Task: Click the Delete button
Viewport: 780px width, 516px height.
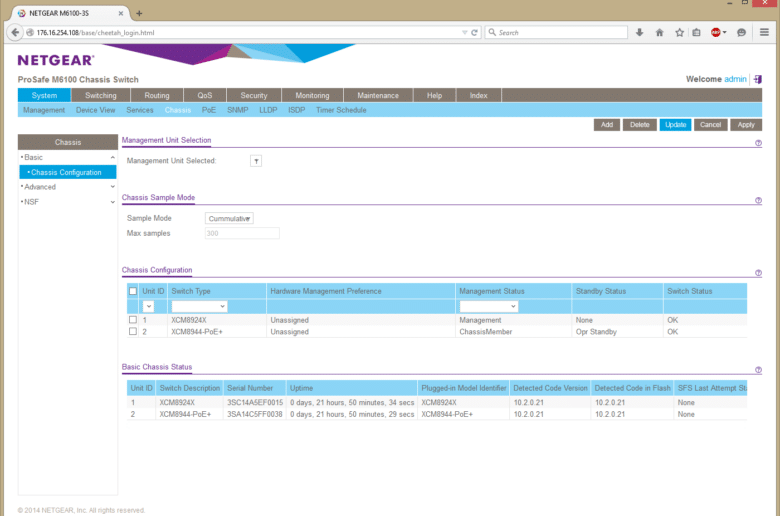Action: coord(640,125)
